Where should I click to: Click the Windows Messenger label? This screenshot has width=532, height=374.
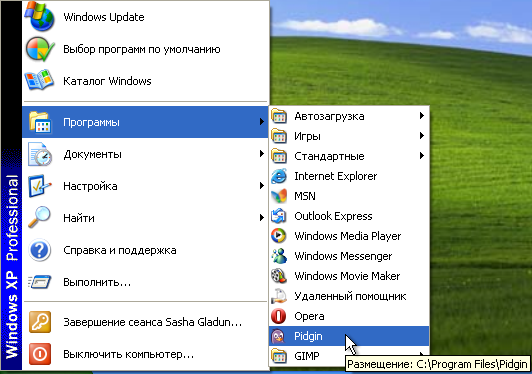click(343, 256)
